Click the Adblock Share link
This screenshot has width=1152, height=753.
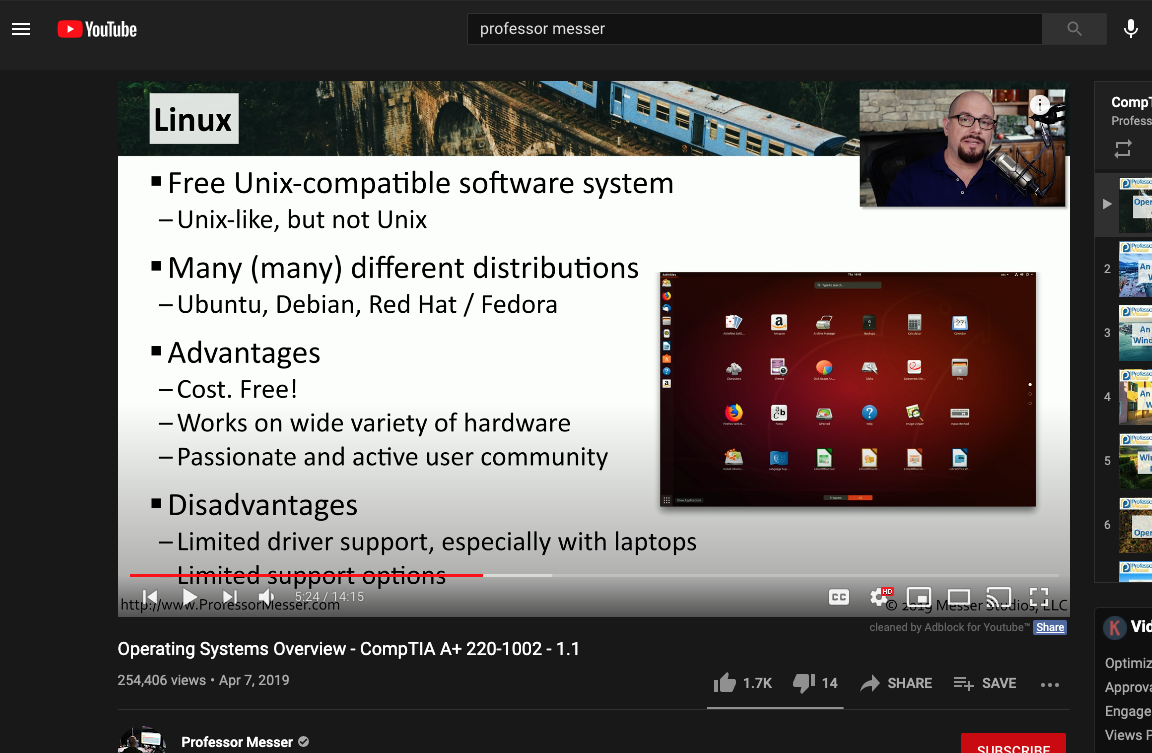point(1050,627)
